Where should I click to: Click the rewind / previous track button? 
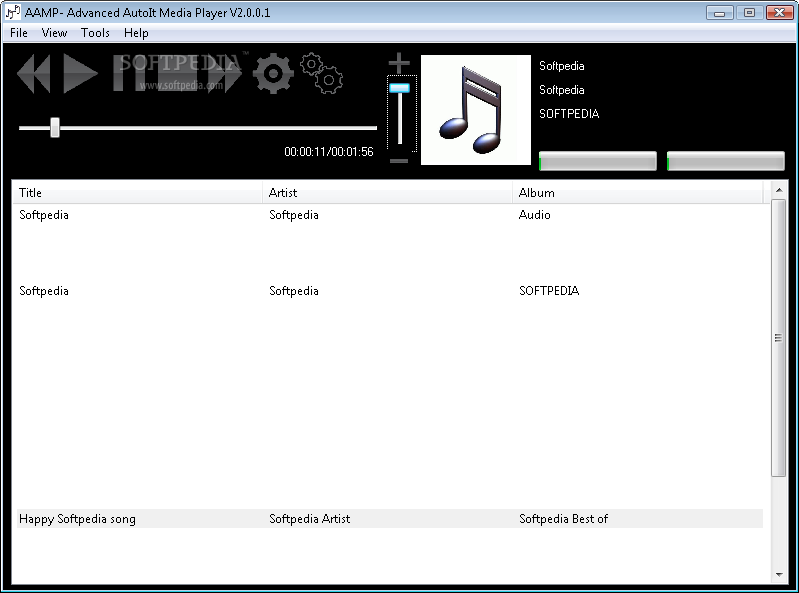coord(34,74)
